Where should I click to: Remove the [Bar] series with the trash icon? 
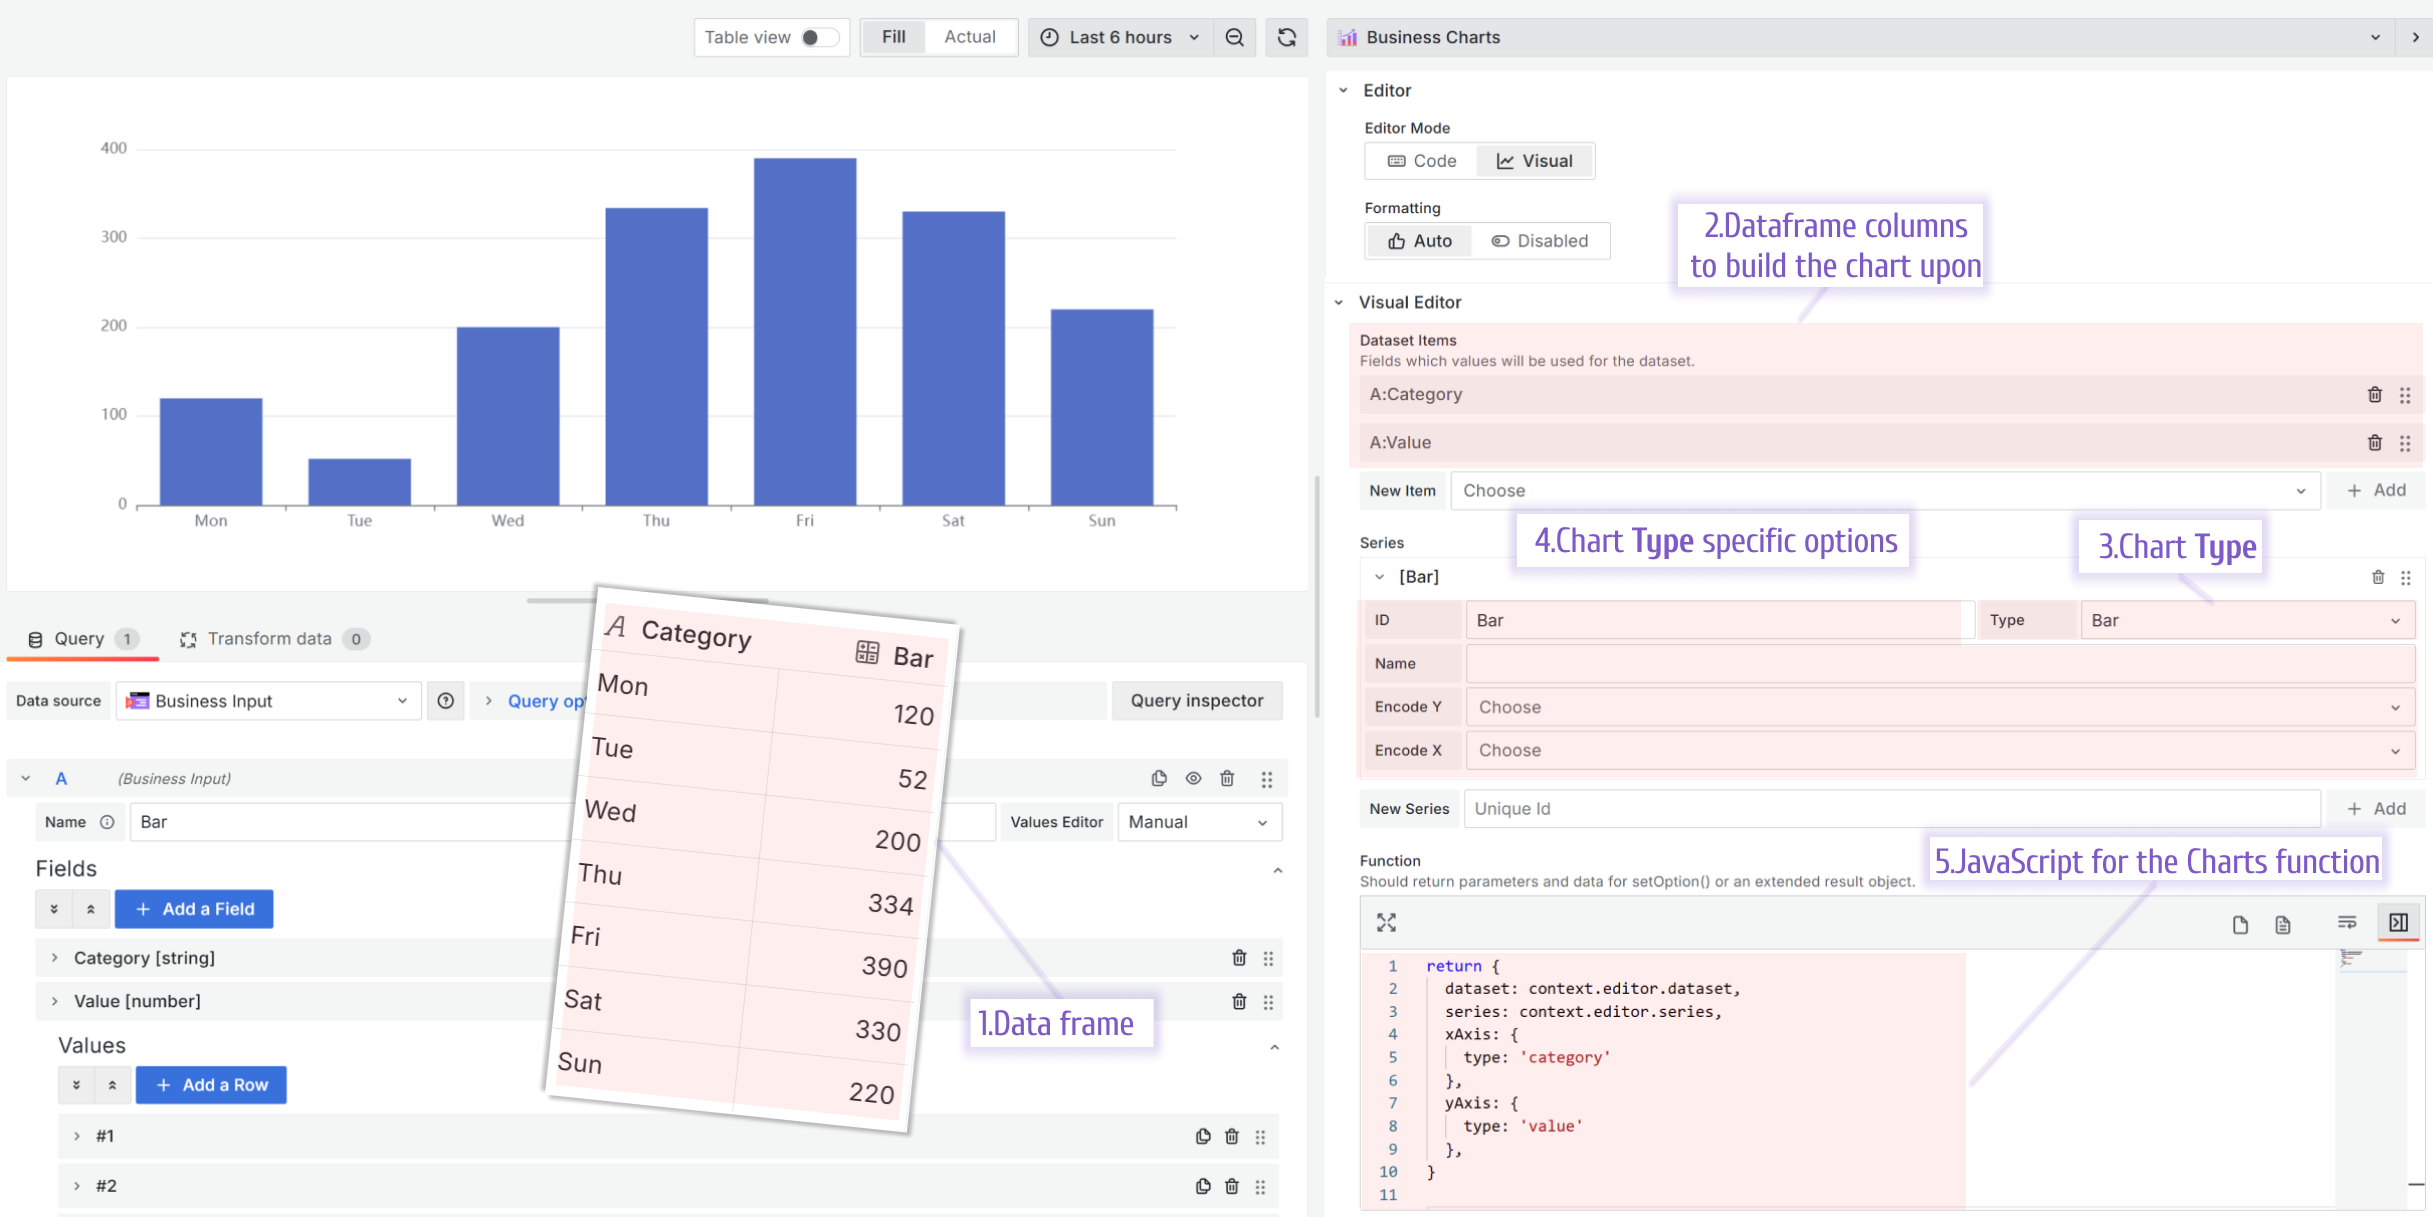(2378, 577)
